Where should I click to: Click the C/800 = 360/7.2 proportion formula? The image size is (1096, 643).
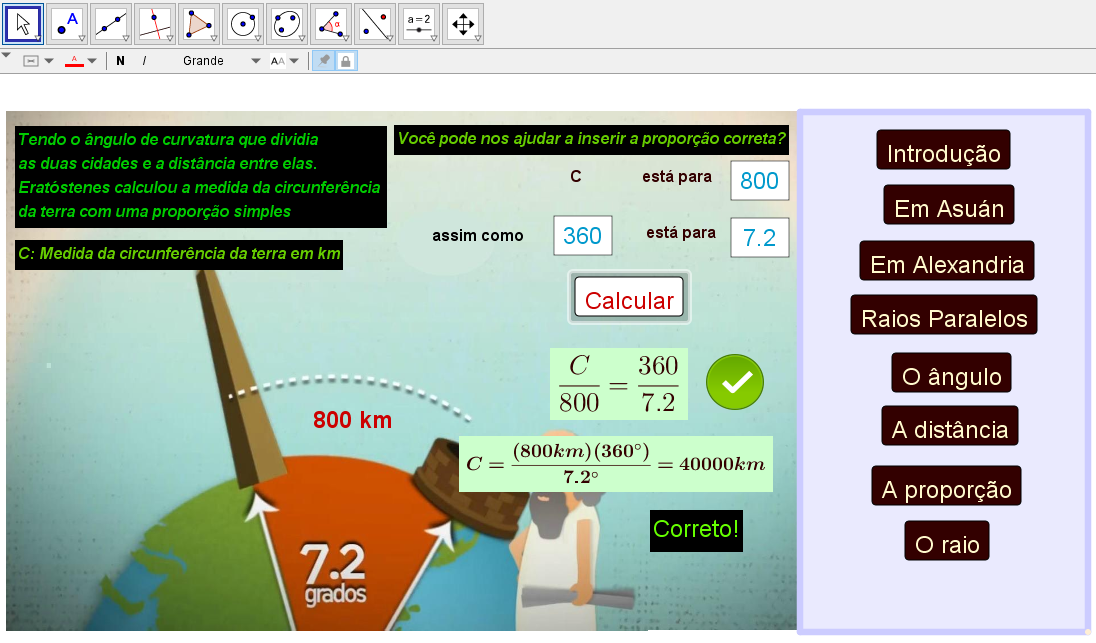pyautogui.click(x=619, y=384)
